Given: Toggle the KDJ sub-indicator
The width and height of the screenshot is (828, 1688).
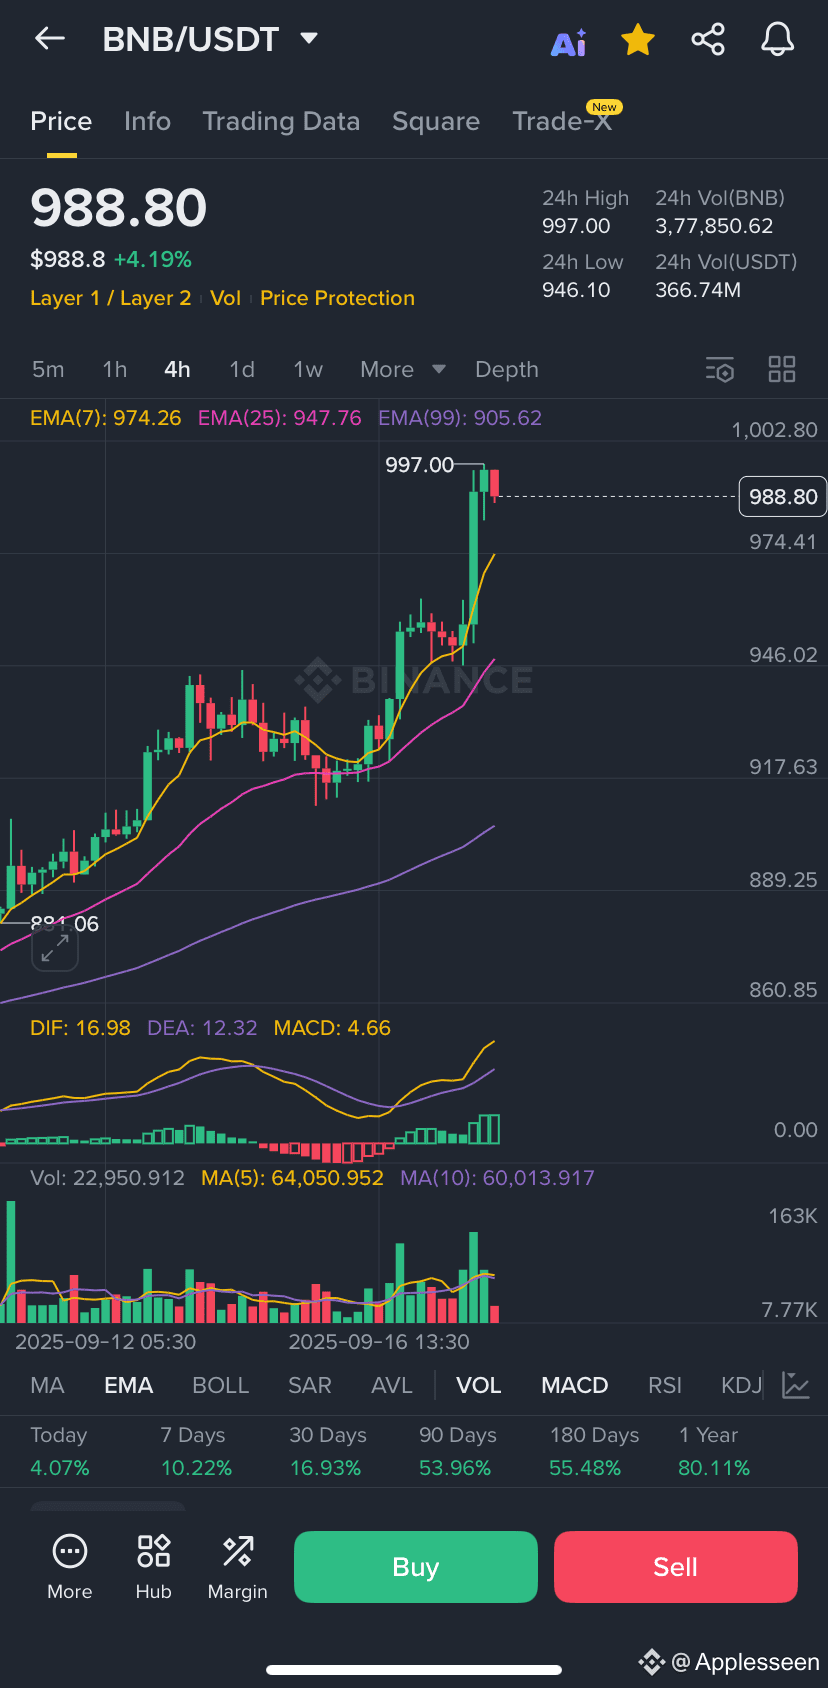Looking at the screenshot, I should point(742,1385).
